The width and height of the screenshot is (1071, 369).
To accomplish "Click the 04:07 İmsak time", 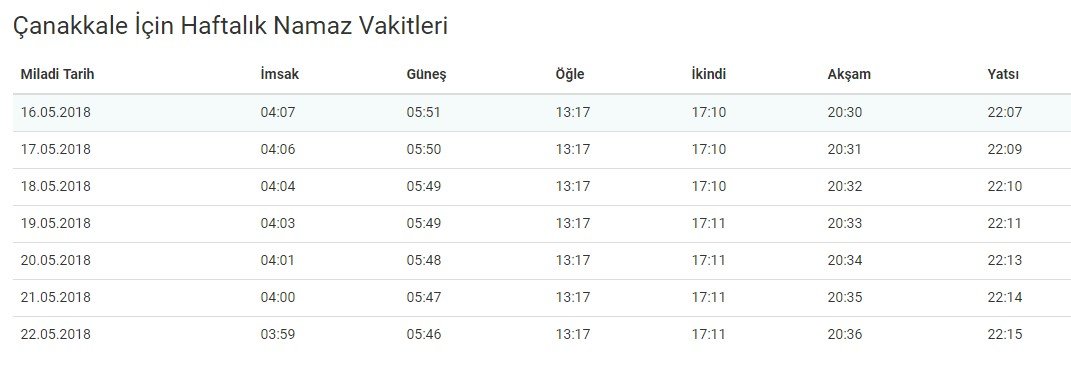I will [x=278, y=113].
